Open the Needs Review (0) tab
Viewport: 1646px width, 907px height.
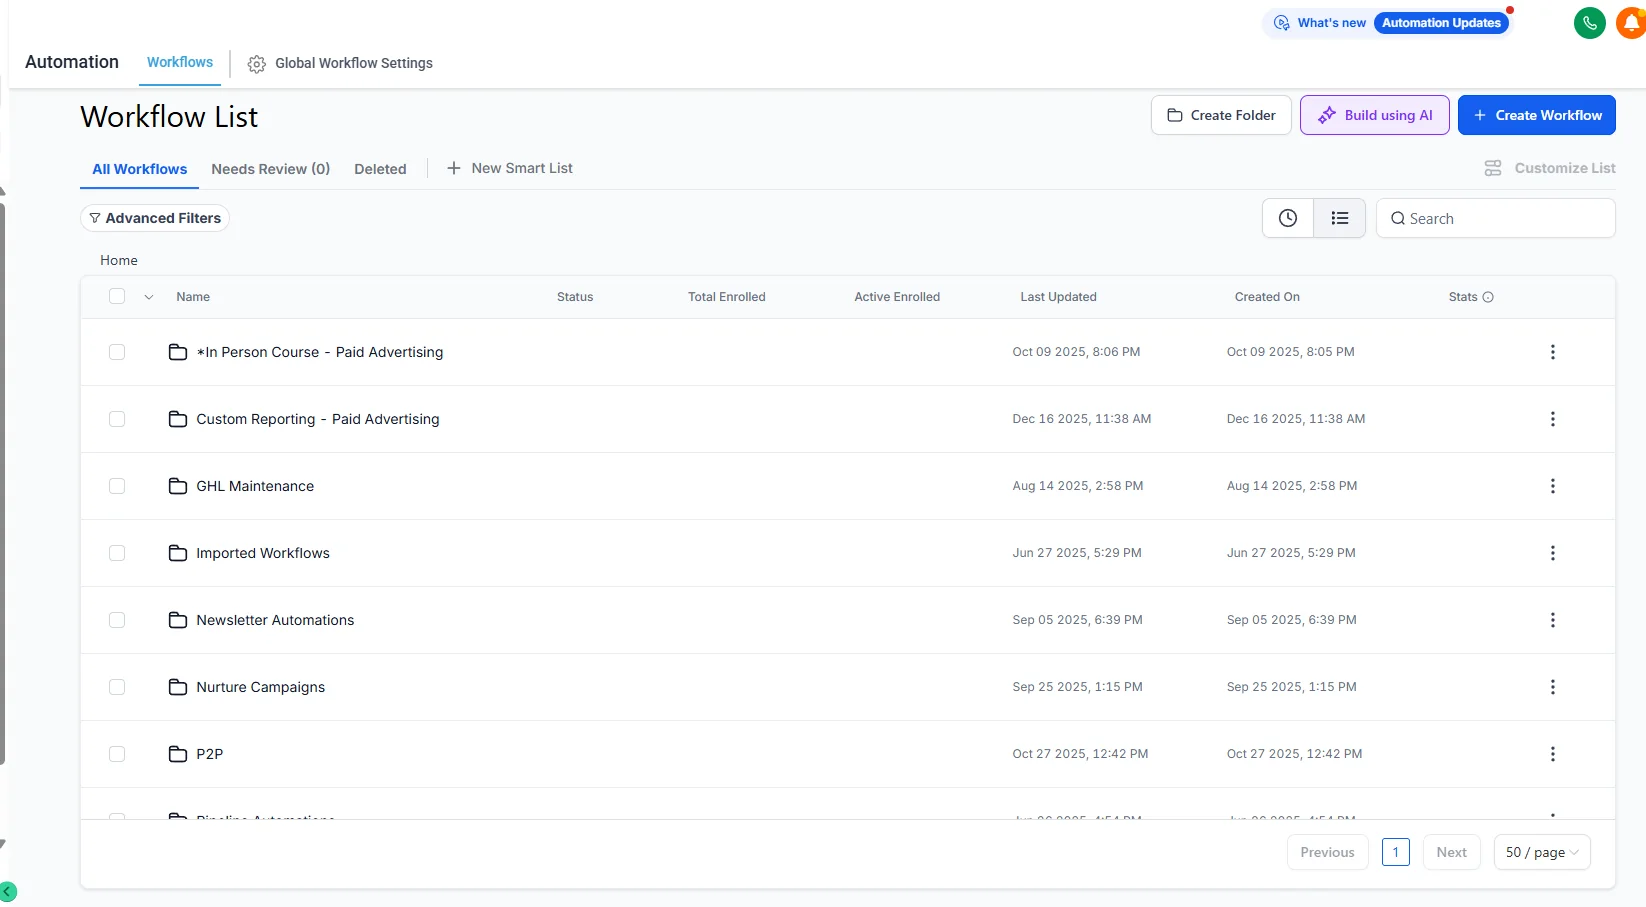tap(271, 169)
